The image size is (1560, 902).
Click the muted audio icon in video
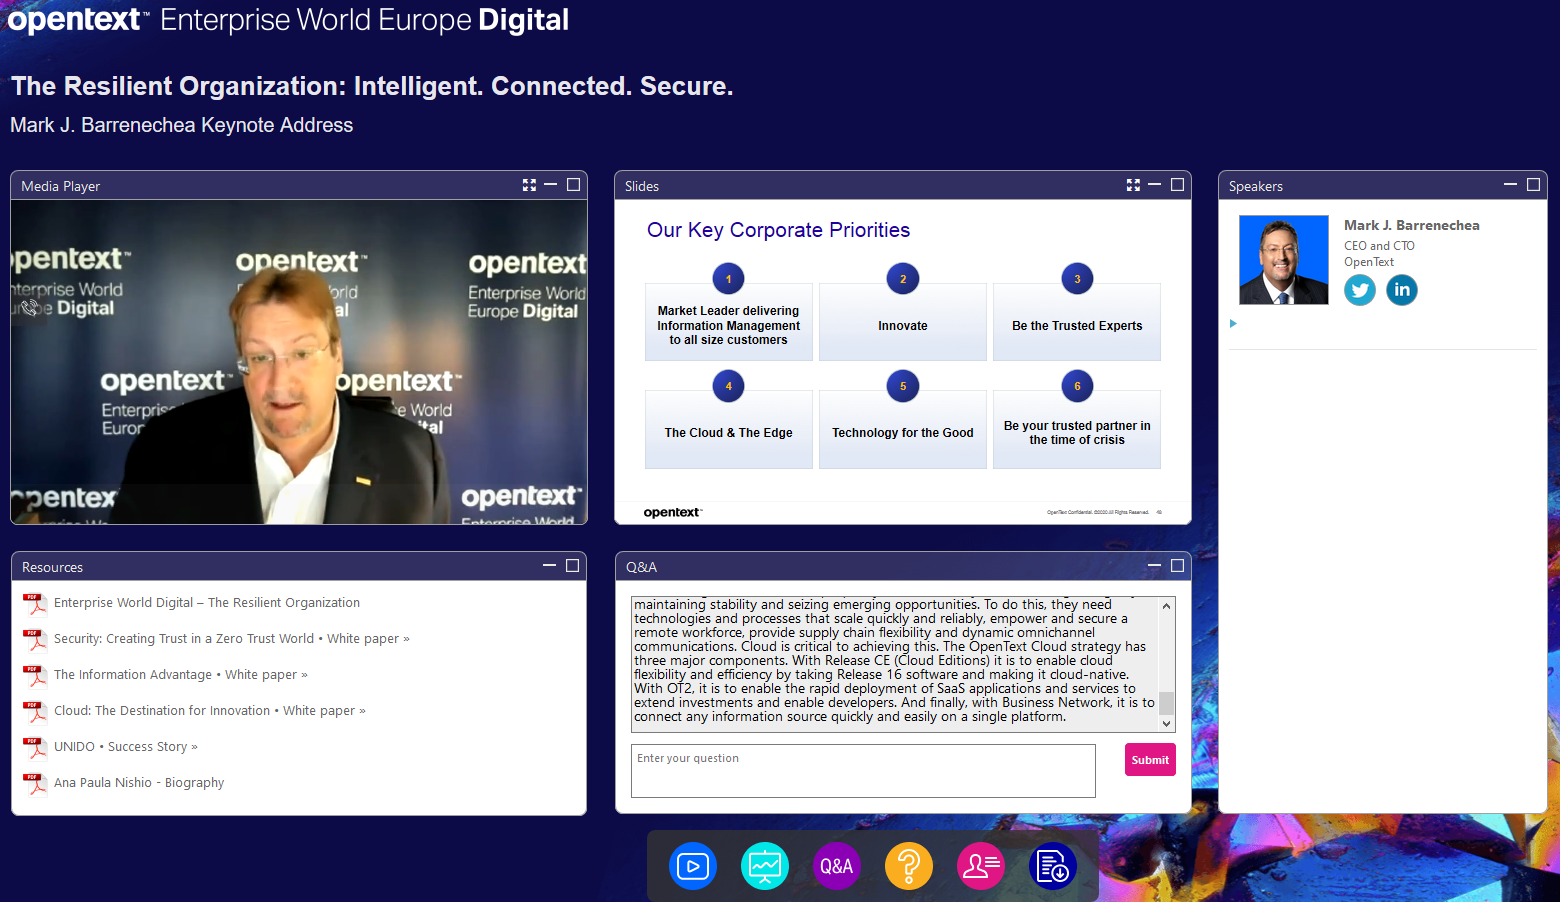click(x=31, y=308)
